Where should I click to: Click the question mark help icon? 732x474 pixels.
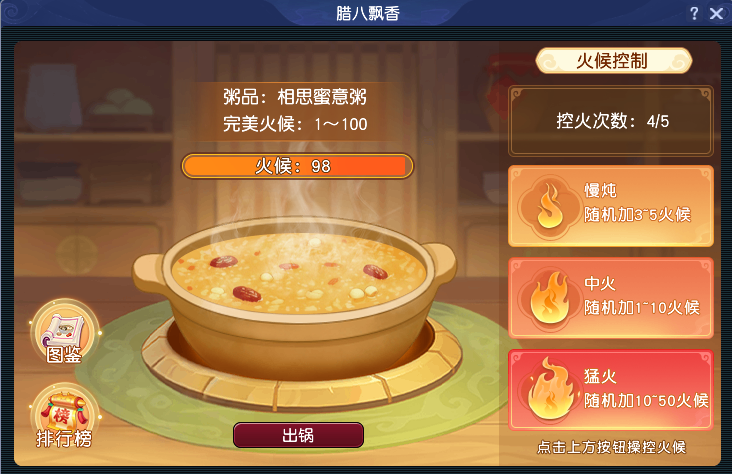click(694, 13)
